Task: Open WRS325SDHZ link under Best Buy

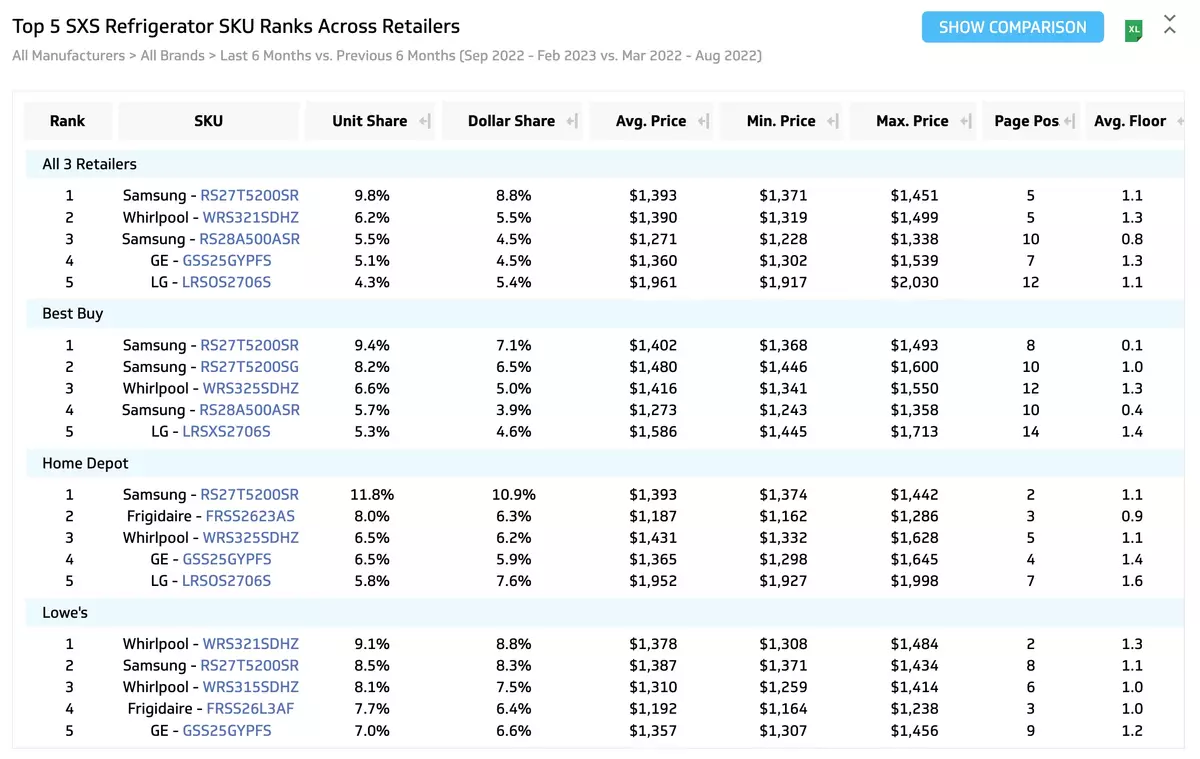Action: tap(251, 388)
